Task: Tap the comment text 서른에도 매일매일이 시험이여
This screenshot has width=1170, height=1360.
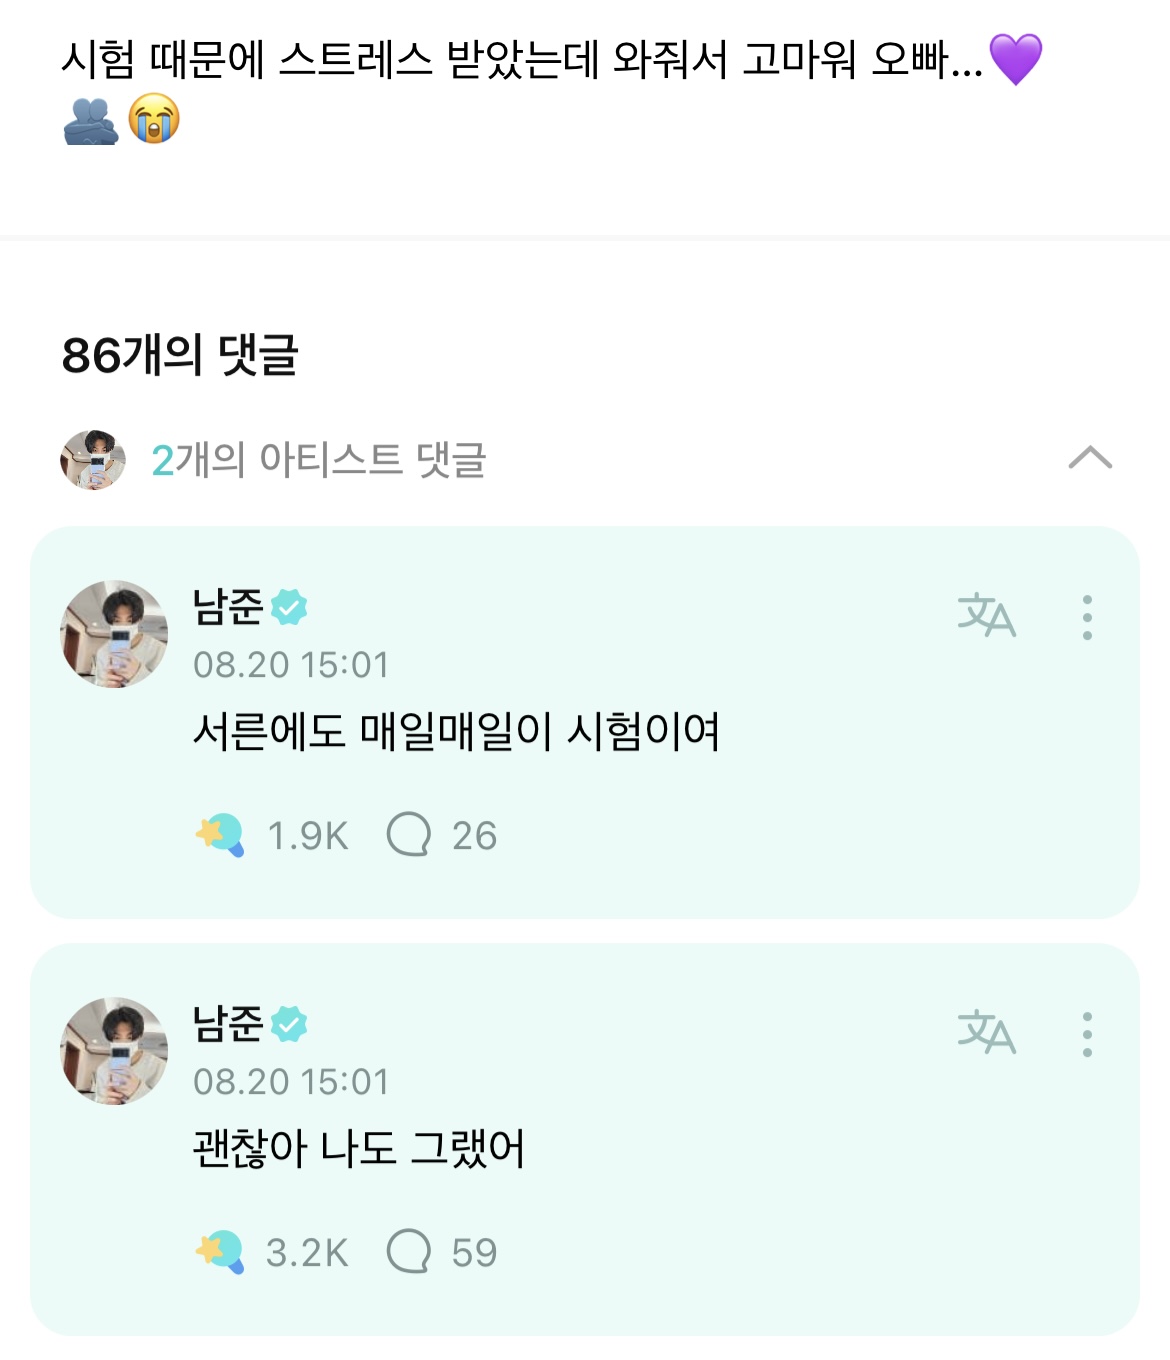Action: 456,732
